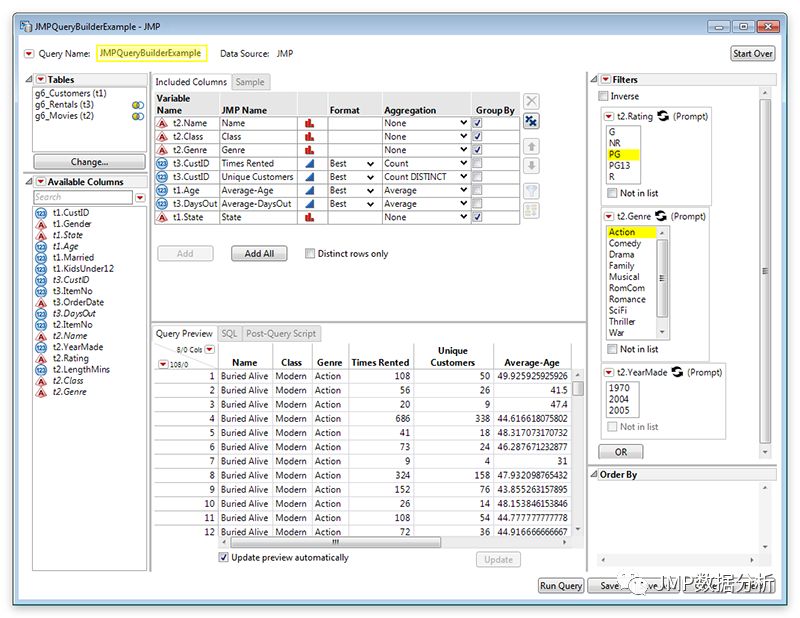Click the Available Columns search field
This screenshot has height=618, width=800.
pyautogui.click(x=83, y=197)
